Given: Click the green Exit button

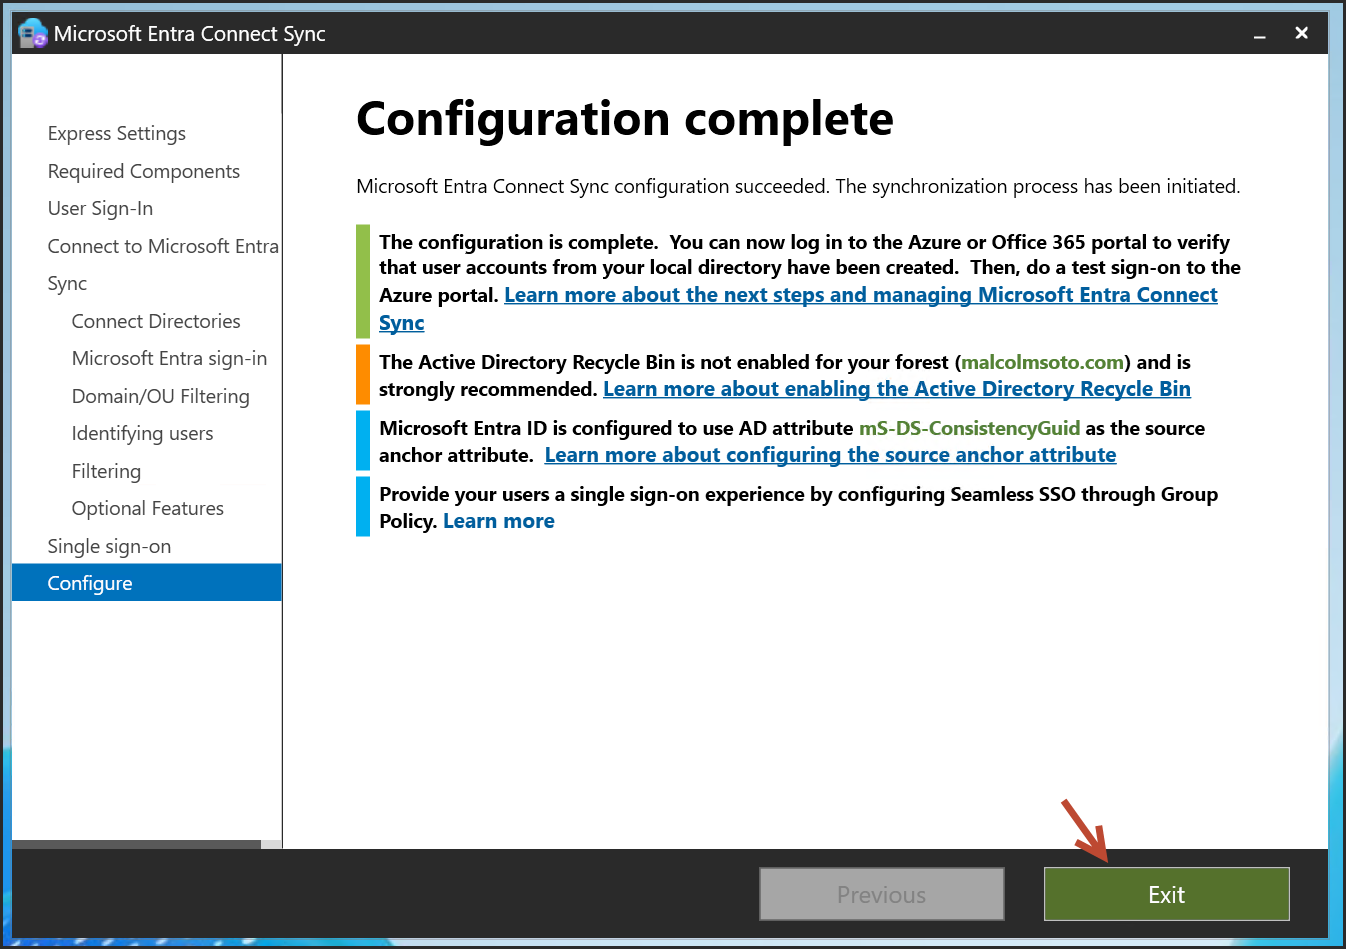Looking at the screenshot, I should click(1166, 894).
